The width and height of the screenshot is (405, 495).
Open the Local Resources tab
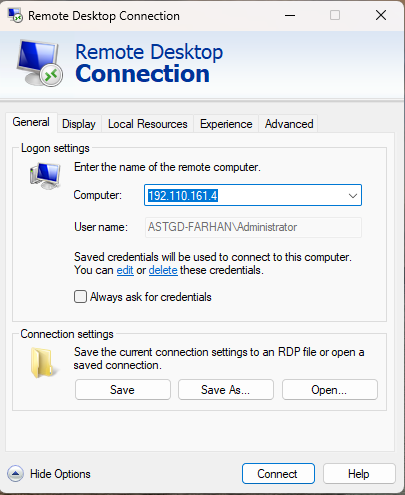click(x=148, y=124)
